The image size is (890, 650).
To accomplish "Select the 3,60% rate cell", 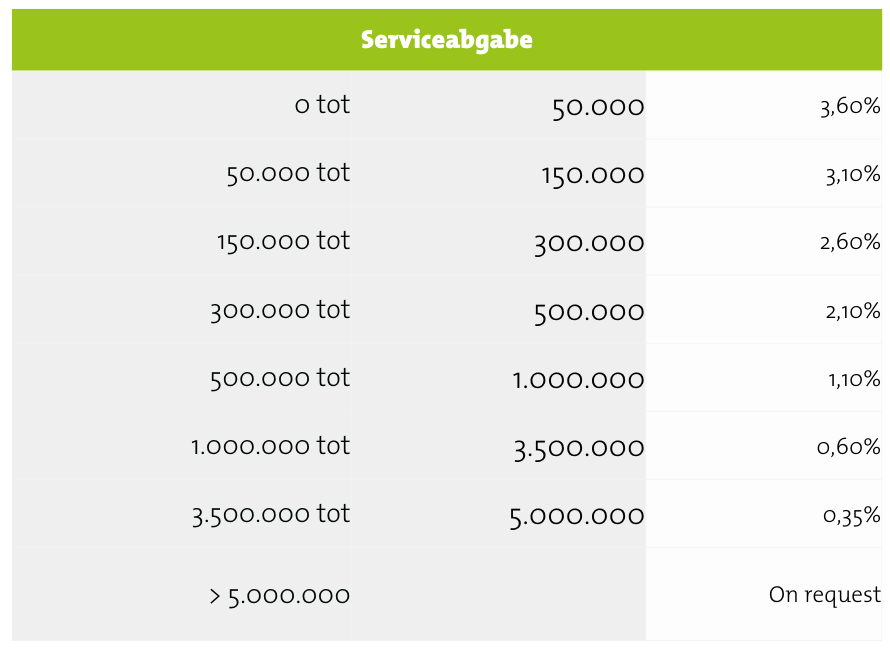I will click(x=763, y=105).
